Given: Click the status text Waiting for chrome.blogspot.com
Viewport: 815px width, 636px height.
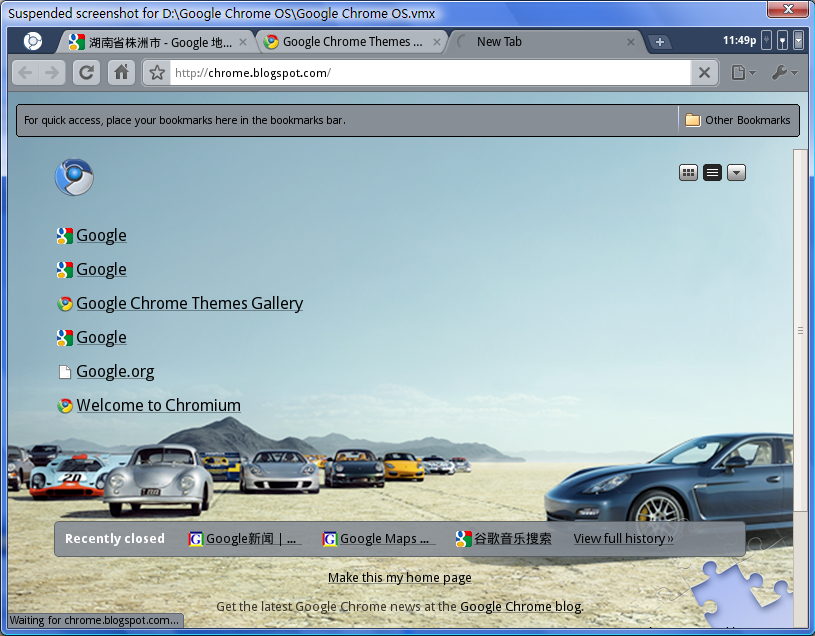Looking at the screenshot, I should (x=94, y=620).
